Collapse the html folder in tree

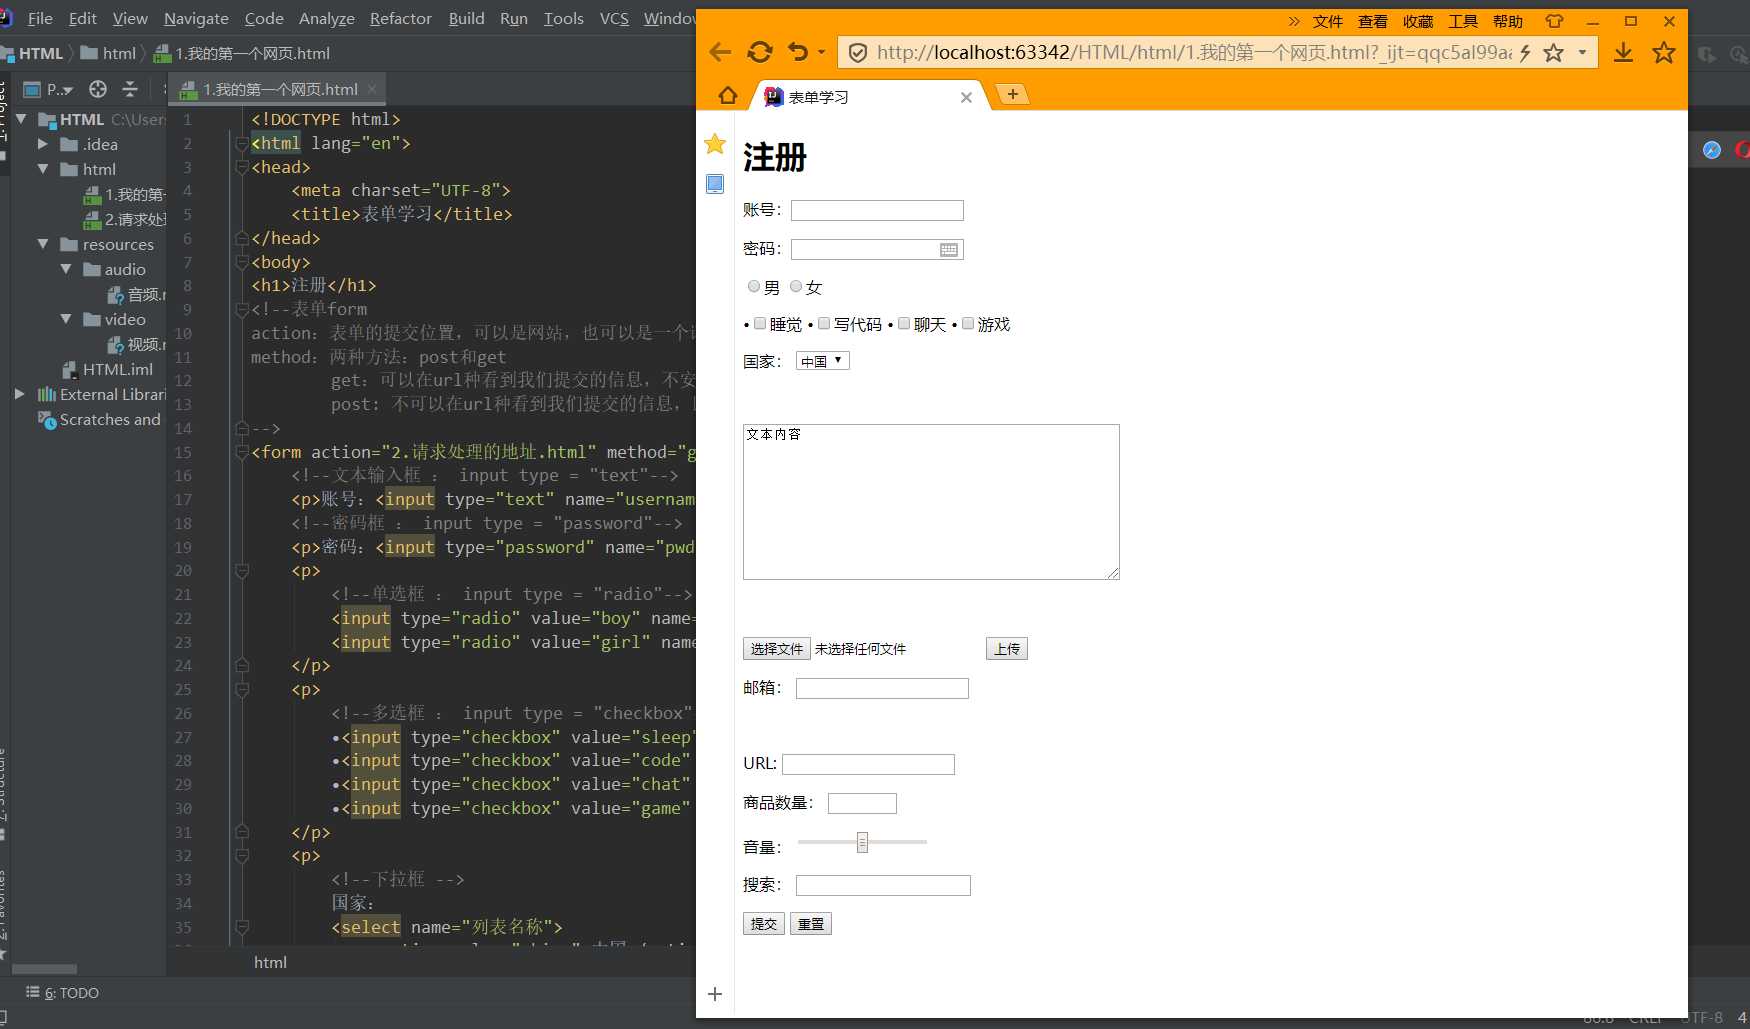(x=43, y=169)
